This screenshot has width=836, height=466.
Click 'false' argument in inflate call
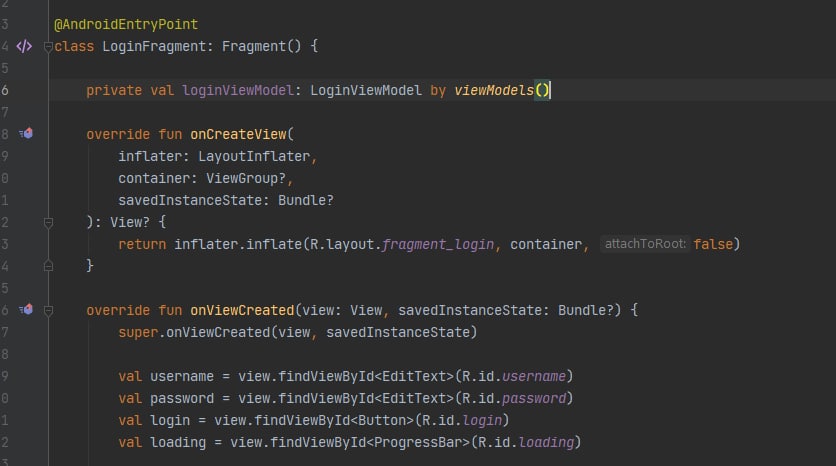(x=713, y=244)
